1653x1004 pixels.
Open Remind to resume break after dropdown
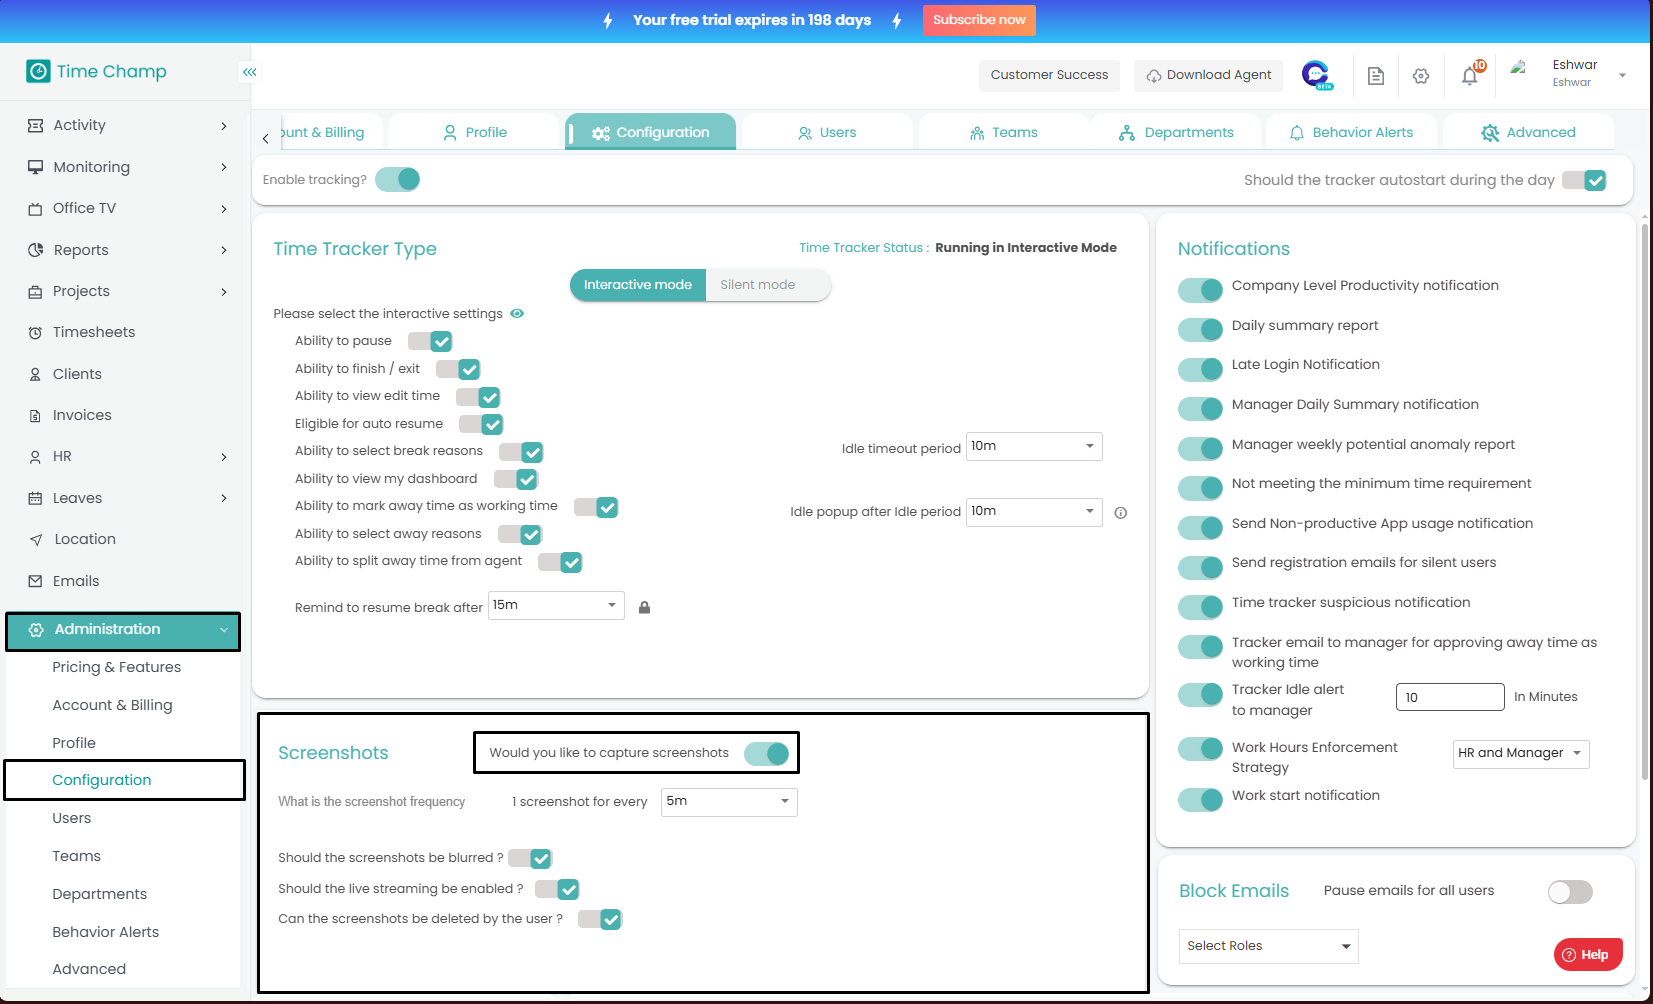556,605
